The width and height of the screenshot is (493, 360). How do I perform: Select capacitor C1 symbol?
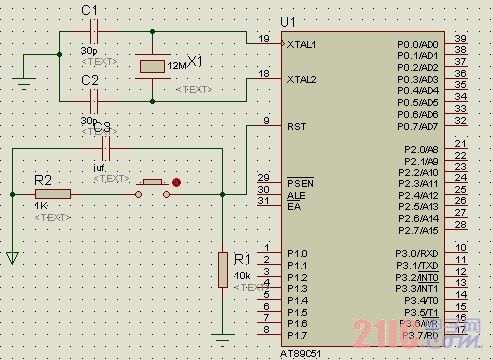pos(94,32)
